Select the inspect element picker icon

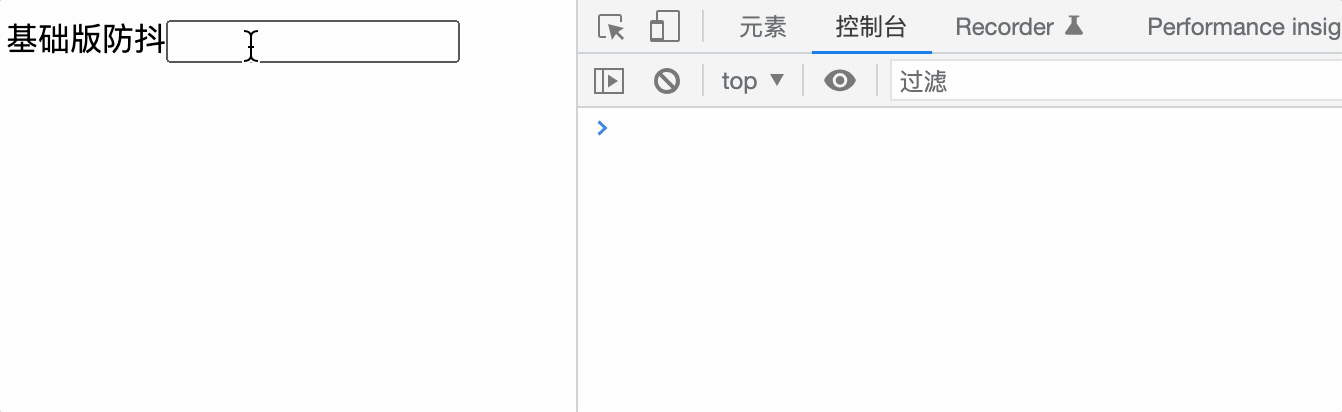click(x=611, y=27)
